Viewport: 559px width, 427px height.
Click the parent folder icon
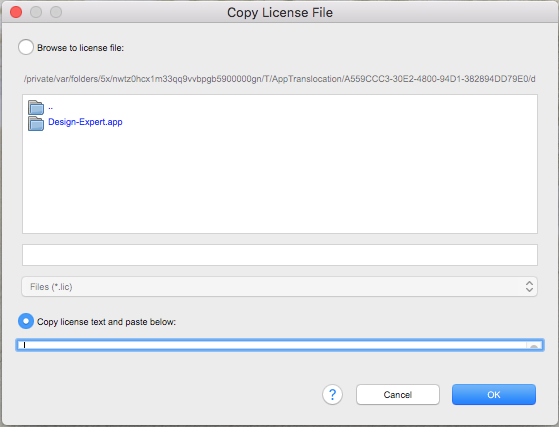coord(36,107)
